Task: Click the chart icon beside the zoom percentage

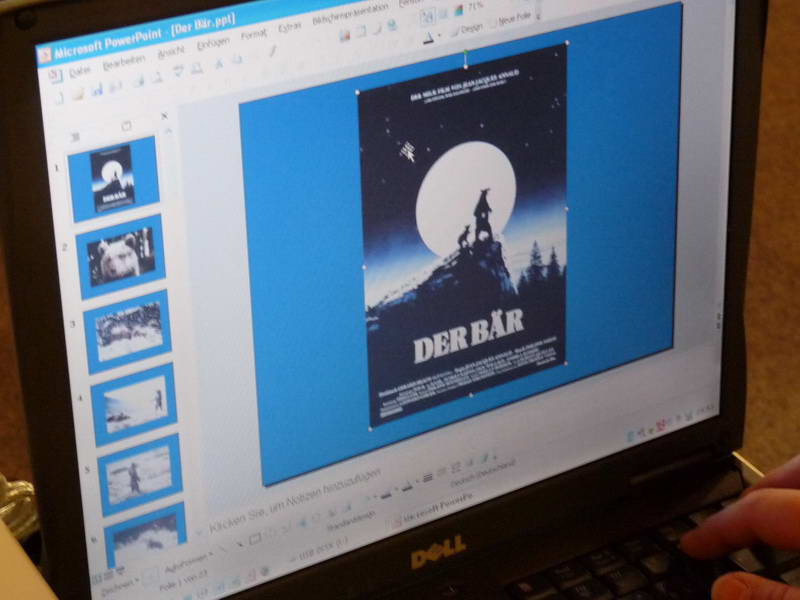Action: [x=459, y=10]
